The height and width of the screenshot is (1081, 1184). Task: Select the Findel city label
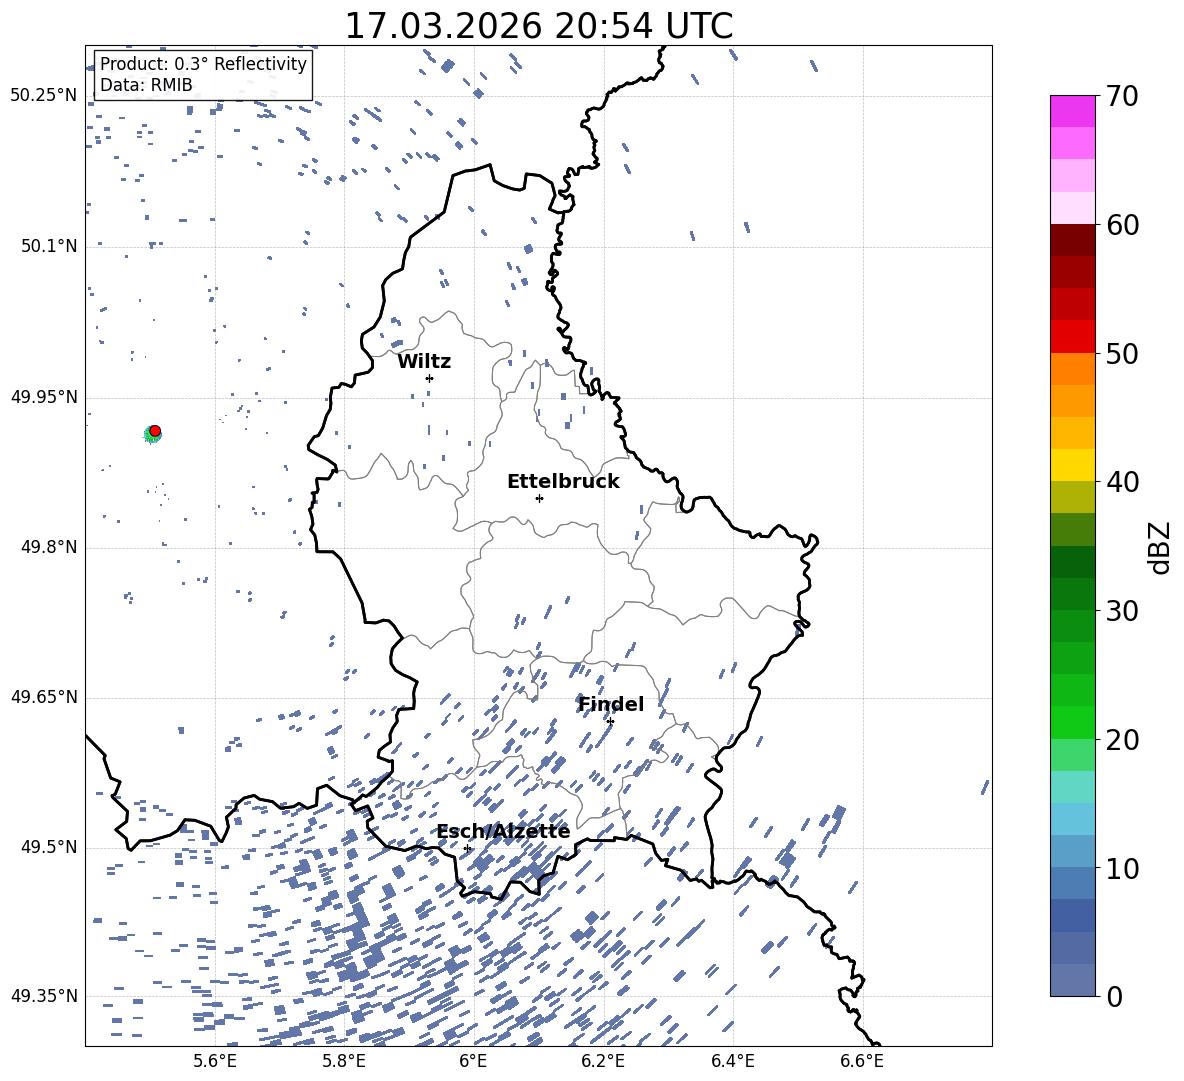point(611,704)
